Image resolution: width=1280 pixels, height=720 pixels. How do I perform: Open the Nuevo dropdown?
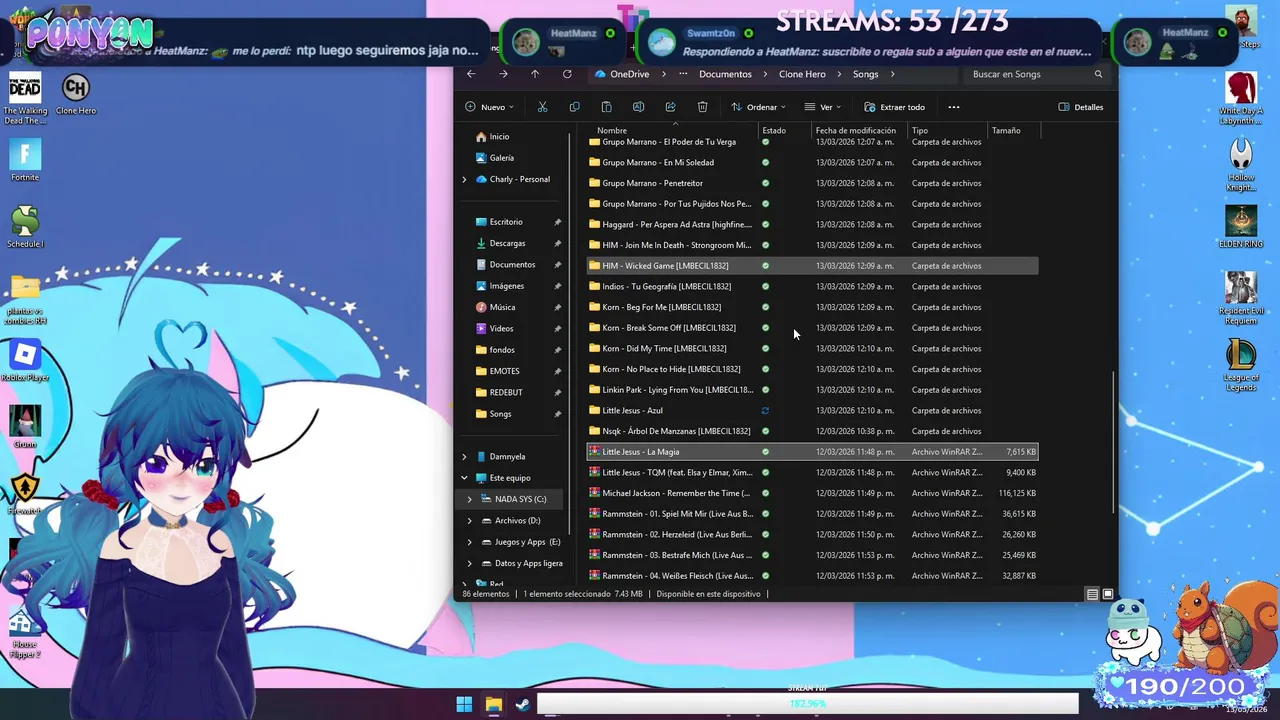(489, 107)
